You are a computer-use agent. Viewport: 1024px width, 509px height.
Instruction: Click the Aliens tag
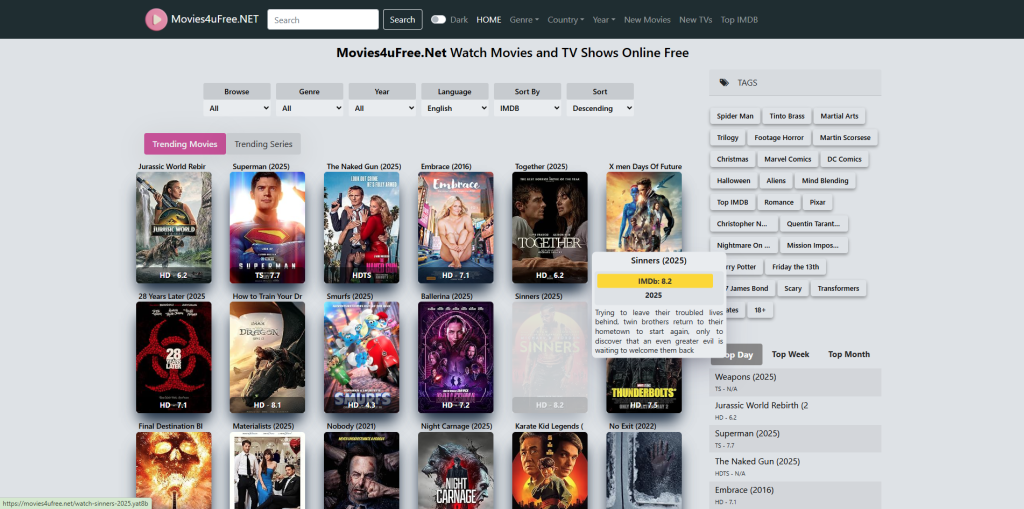pyautogui.click(x=776, y=181)
